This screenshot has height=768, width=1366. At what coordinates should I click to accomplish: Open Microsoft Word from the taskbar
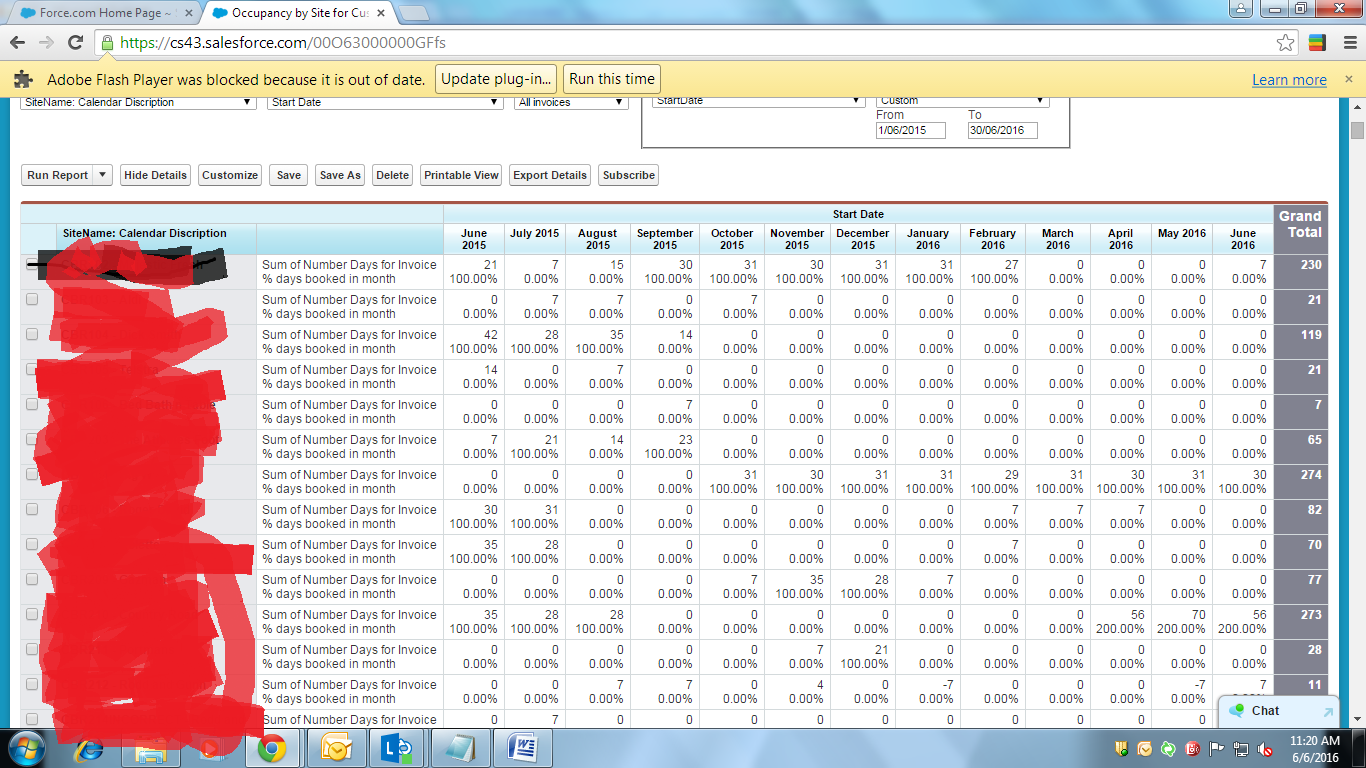(x=522, y=748)
